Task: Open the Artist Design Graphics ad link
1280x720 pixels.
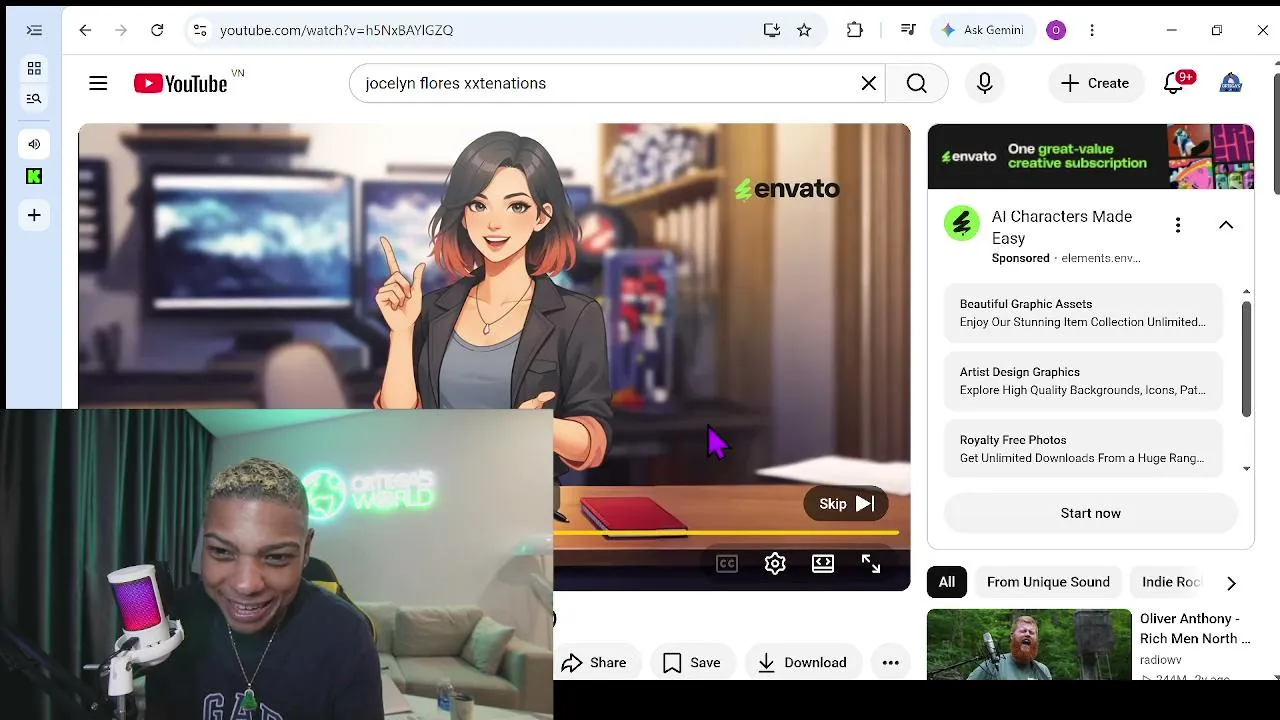Action: pos(1083,381)
